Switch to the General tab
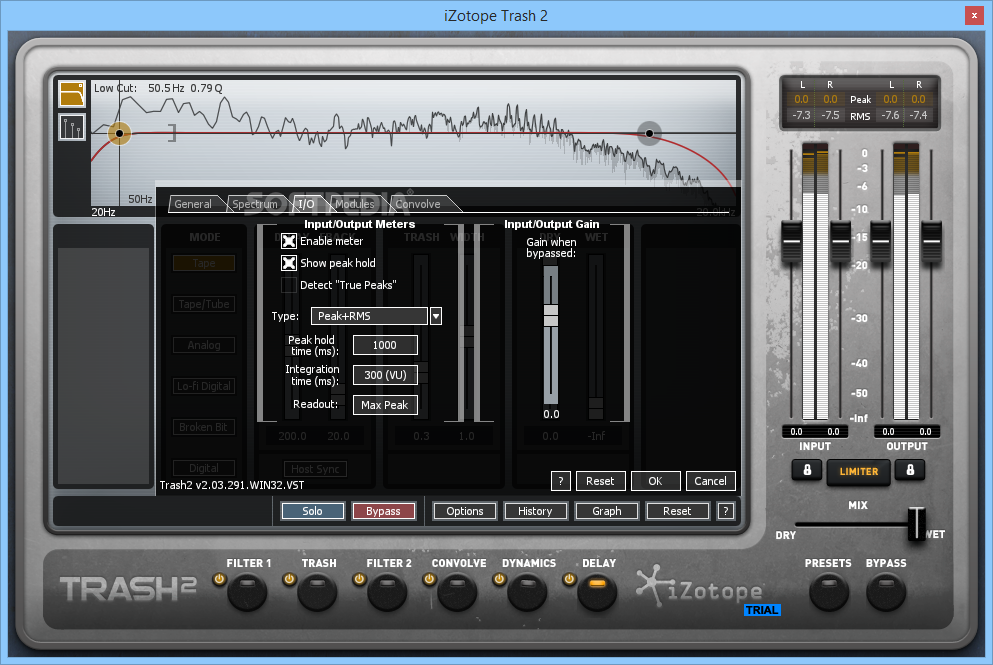The image size is (993, 665). [x=193, y=204]
